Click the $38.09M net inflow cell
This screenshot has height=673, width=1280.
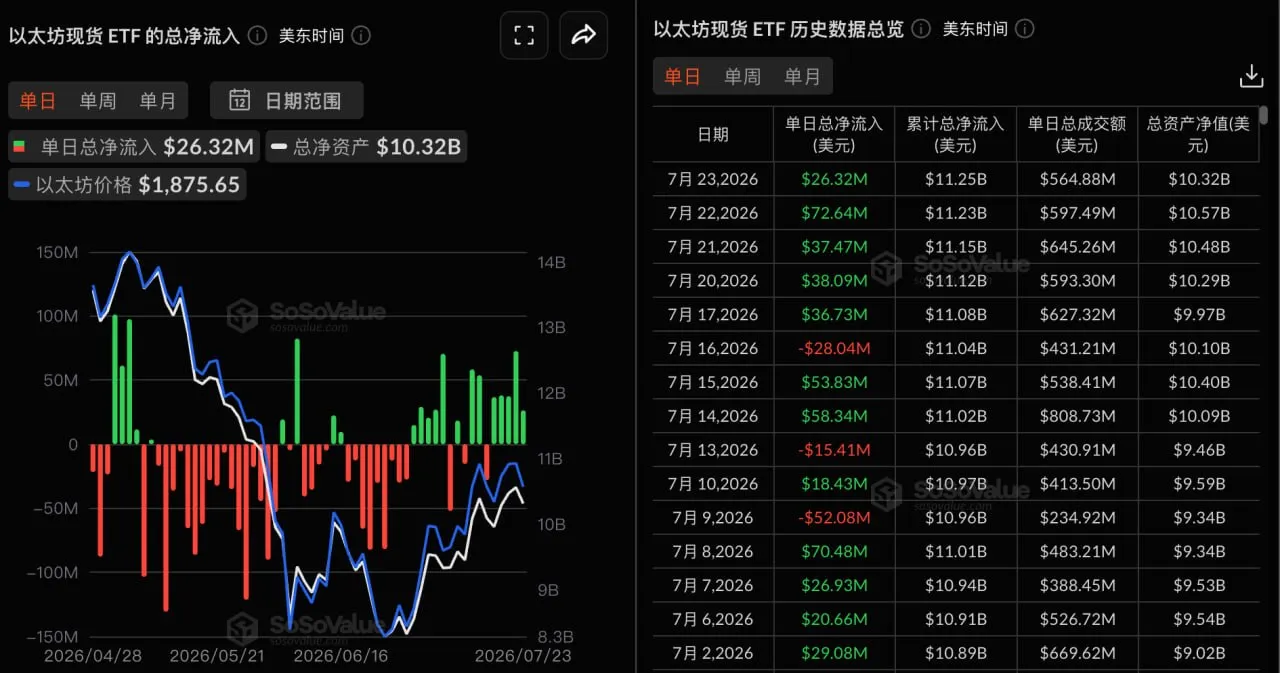pyautogui.click(x=834, y=281)
